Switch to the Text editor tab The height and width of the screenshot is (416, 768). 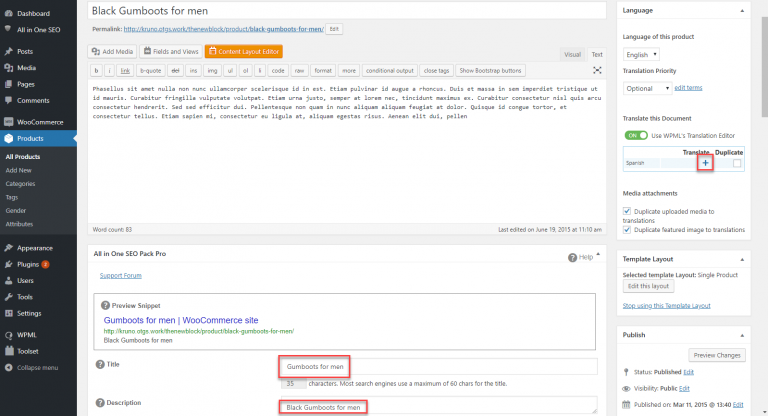point(596,54)
